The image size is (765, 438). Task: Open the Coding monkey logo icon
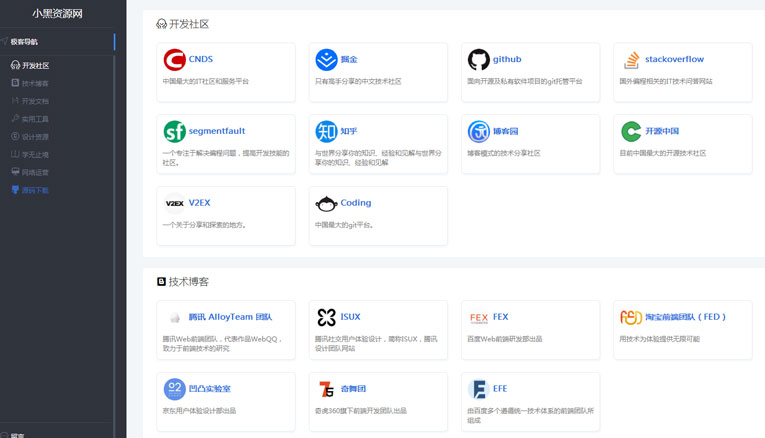[x=326, y=203]
